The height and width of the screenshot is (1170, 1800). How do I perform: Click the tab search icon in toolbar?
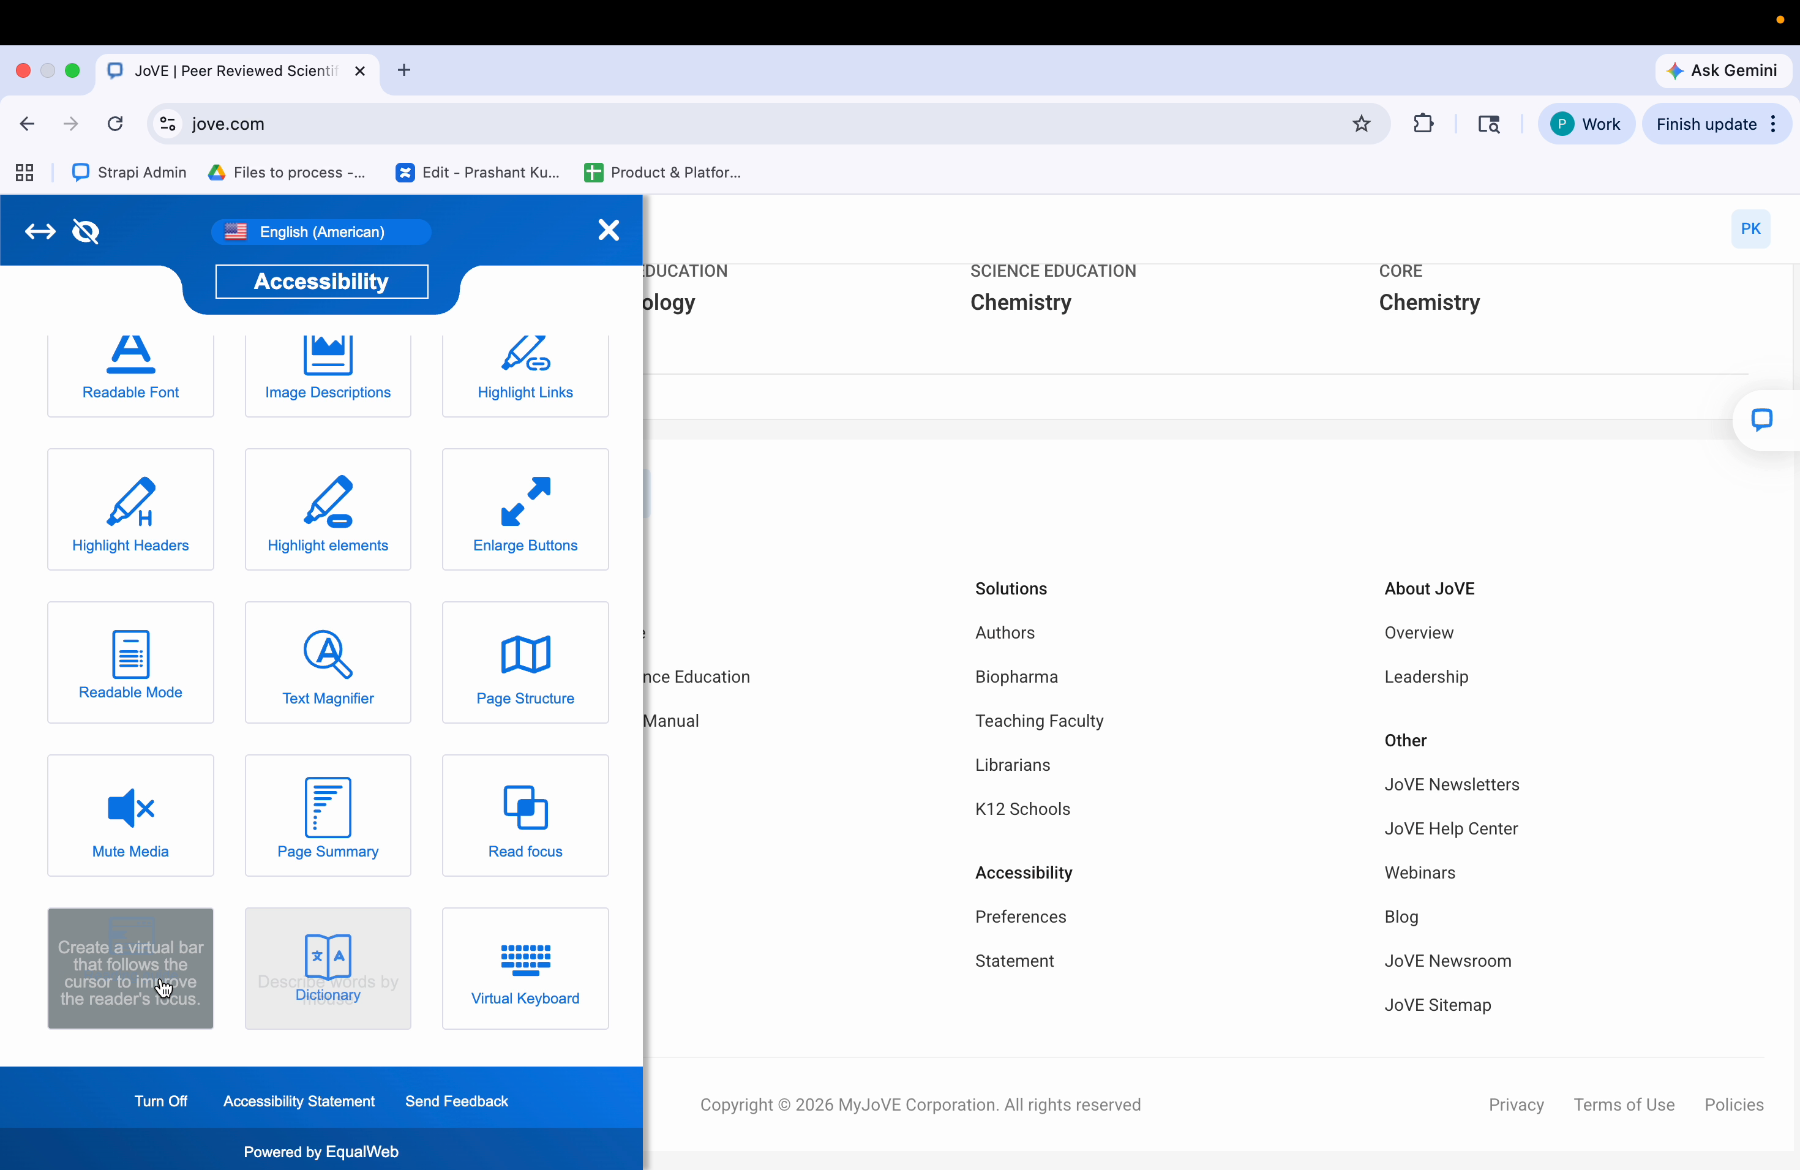tap(1489, 124)
